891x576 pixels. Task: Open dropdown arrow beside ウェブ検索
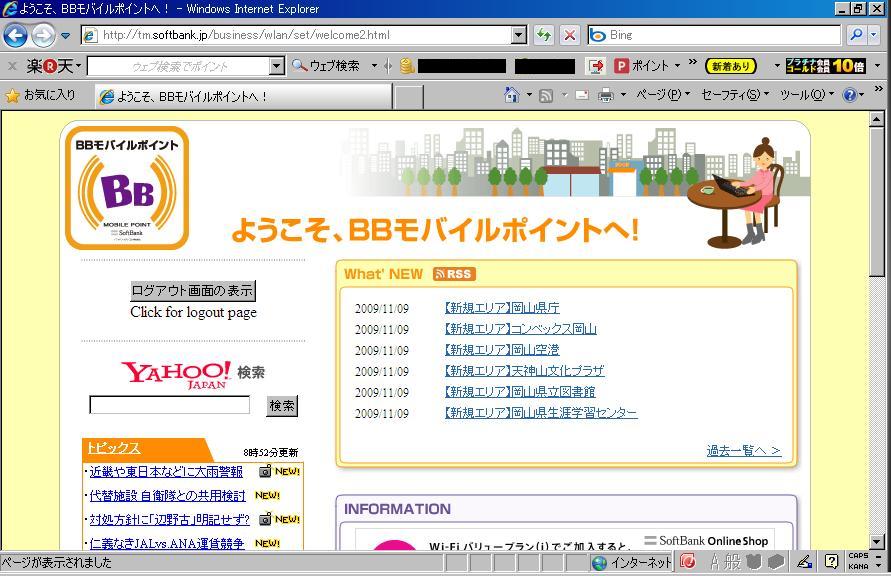[x=374, y=66]
